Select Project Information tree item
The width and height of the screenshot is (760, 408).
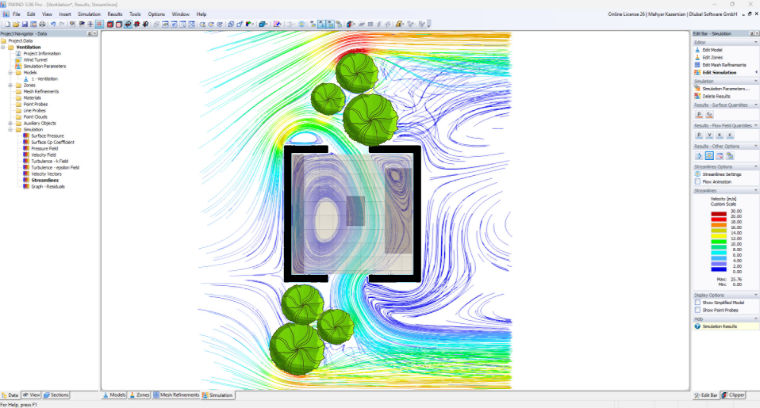tap(42, 54)
